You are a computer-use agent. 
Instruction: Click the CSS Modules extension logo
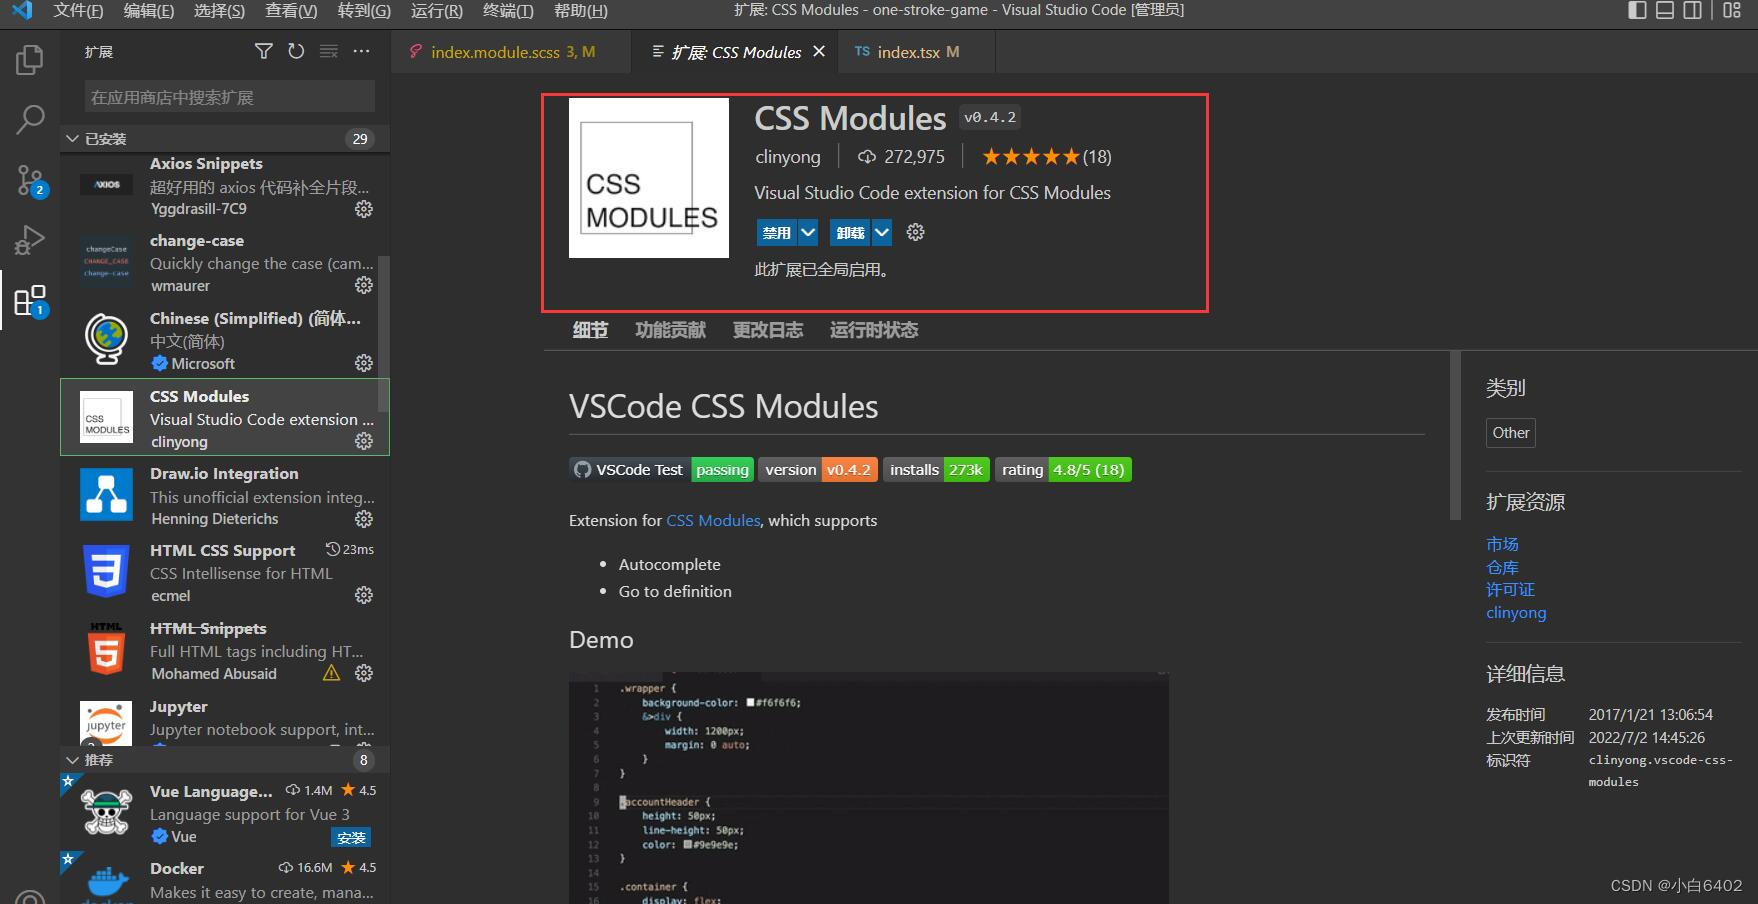point(649,178)
